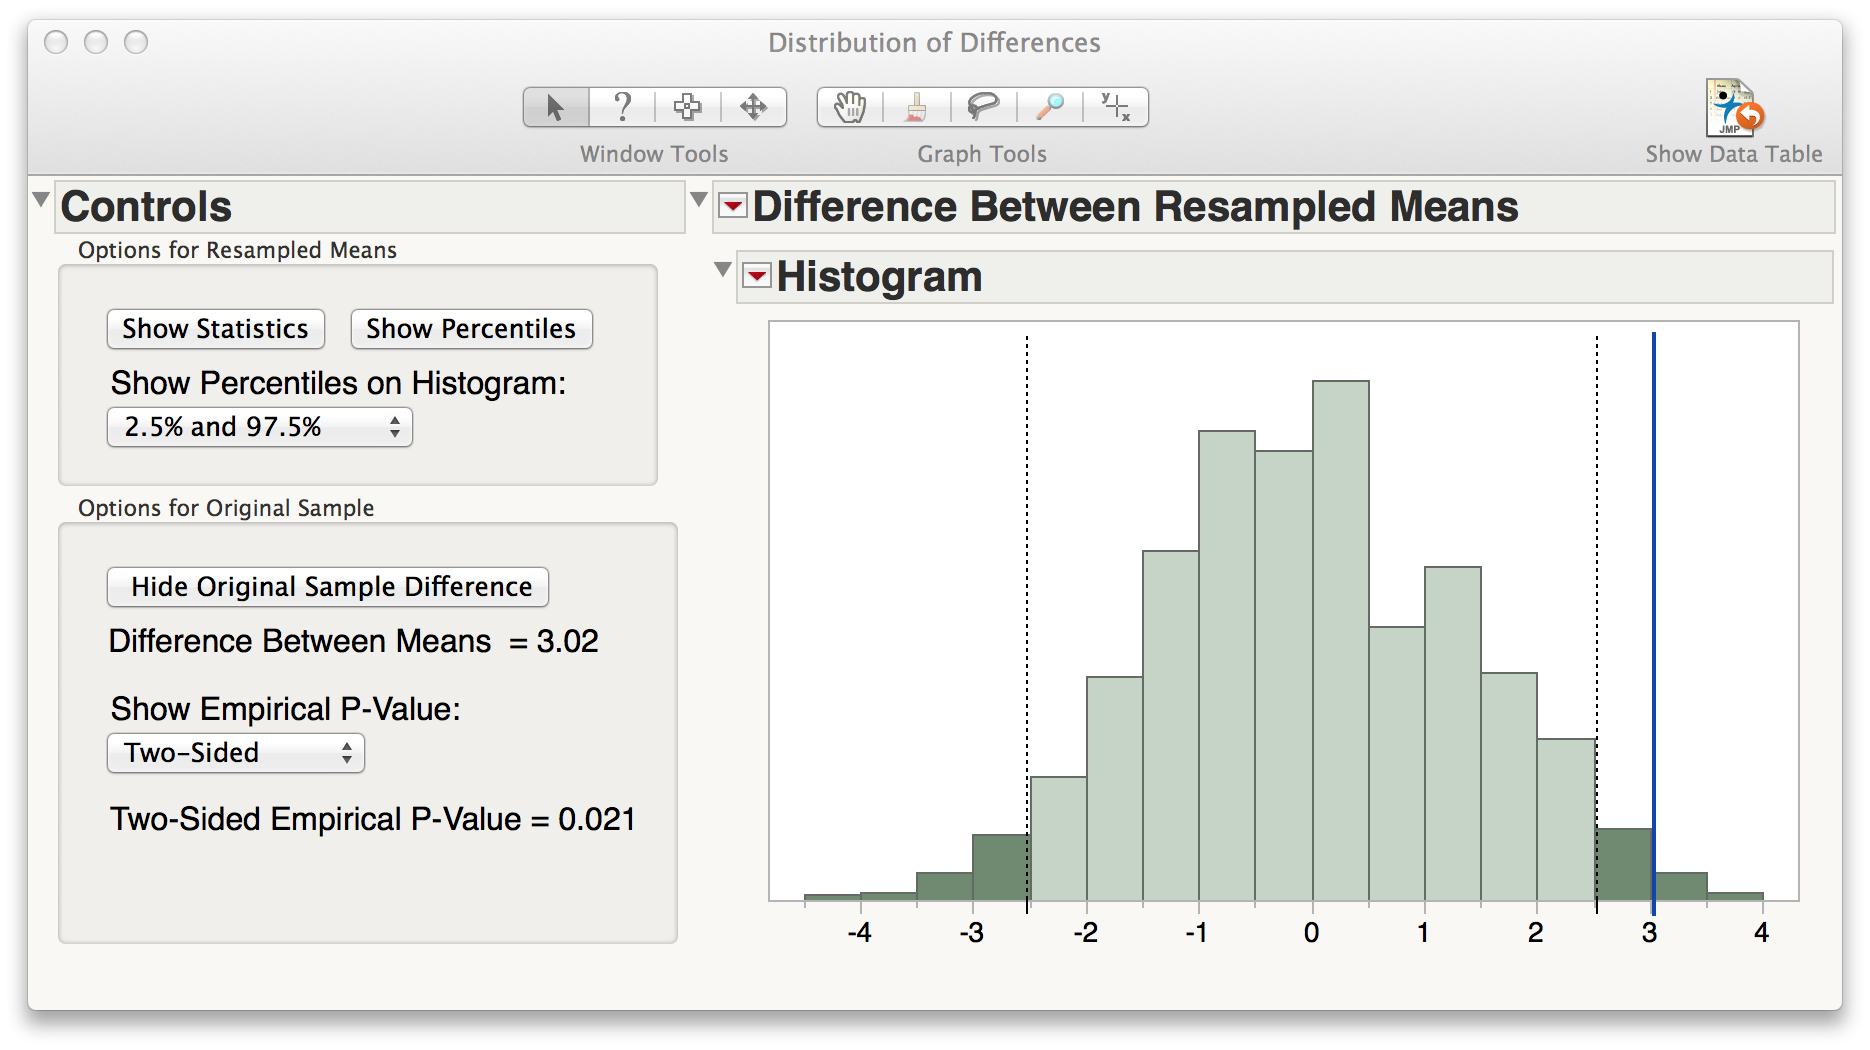Click the Show Percentiles button

coord(471,329)
